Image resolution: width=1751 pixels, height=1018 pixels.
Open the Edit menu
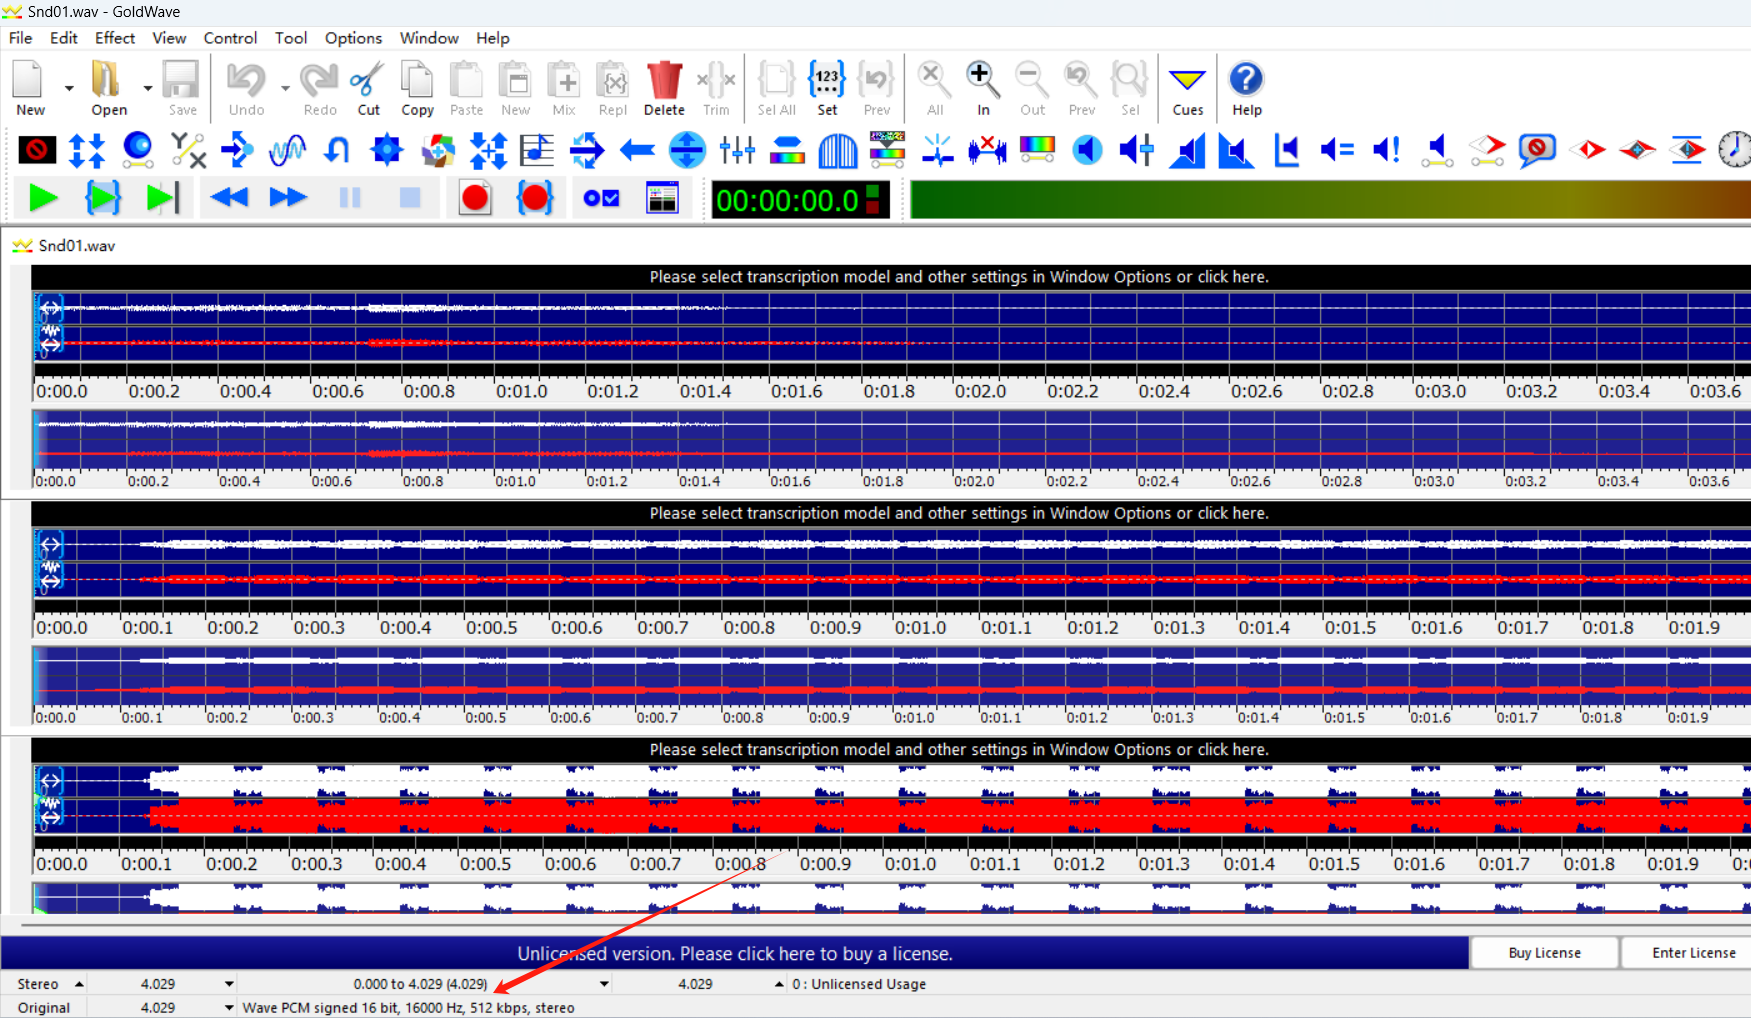point(64,38)
